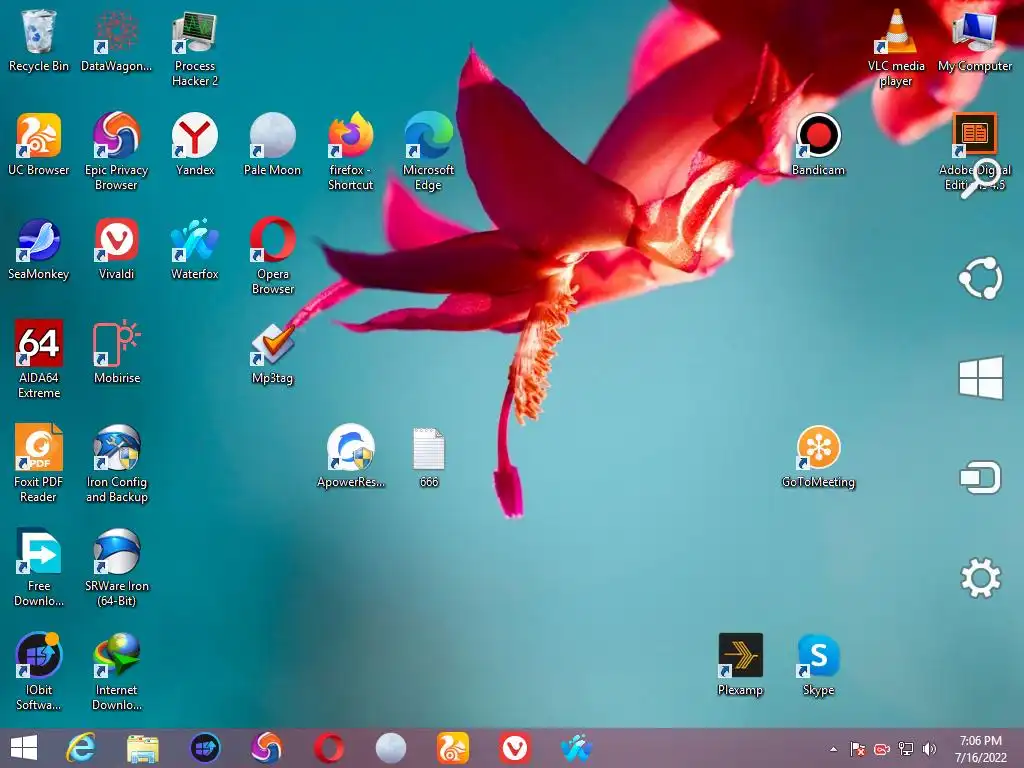The image size is (1024, 768).
Task: Launch SeaMonkey from the desktop
Action: 39,248
